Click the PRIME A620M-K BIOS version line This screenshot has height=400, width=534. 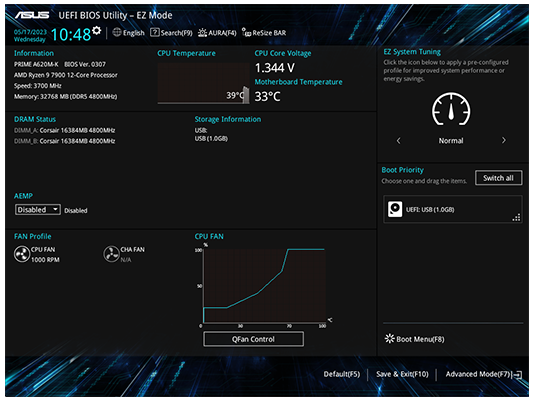coord(60,64)
